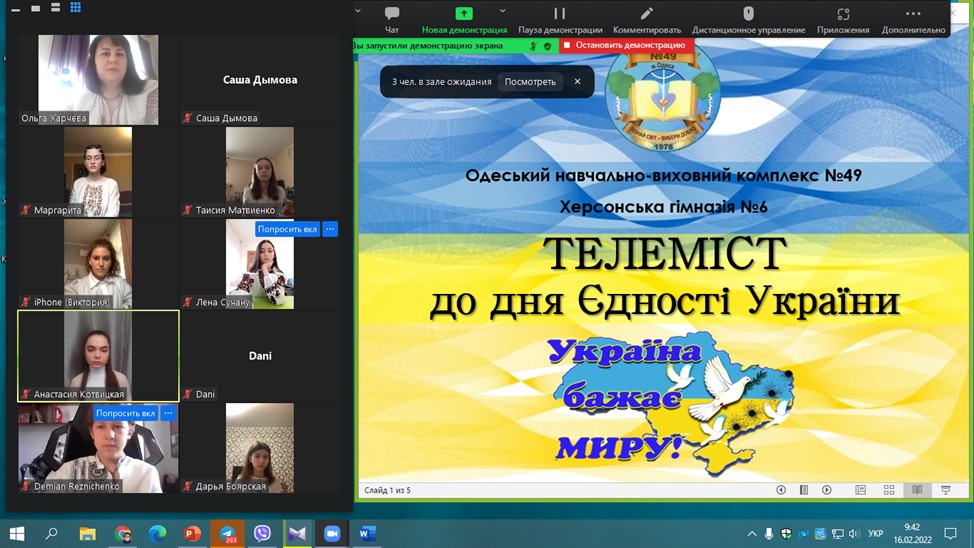Open the Комментировать annotation tool
The width and height of the screenshot is (974, 548).
pyautogui.click(x=647, y=18)
